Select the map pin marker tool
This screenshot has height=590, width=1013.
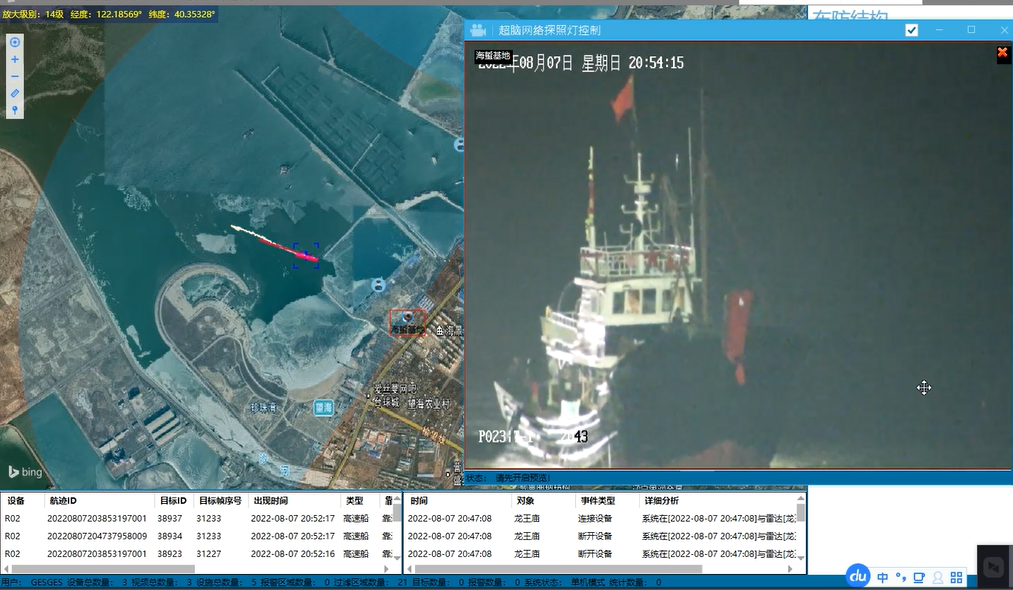point(15,110)
